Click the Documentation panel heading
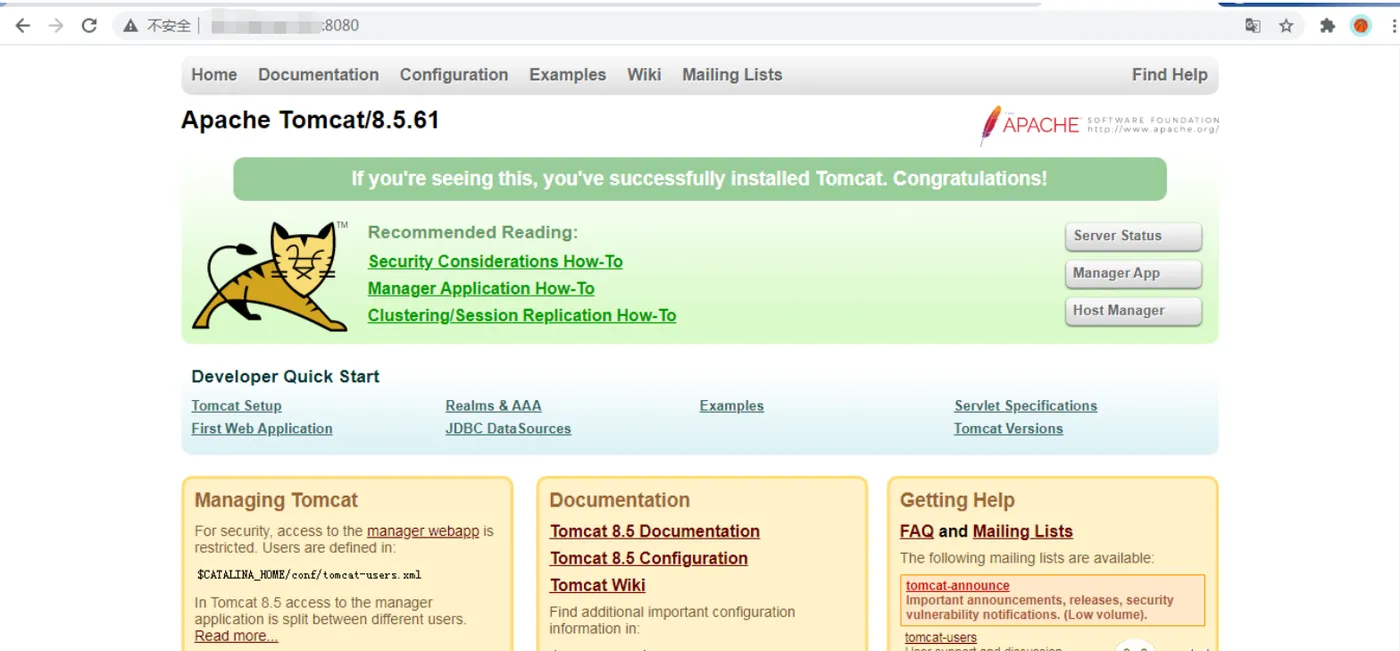The width and height of the screenshot is (1400, 651). 620,500
